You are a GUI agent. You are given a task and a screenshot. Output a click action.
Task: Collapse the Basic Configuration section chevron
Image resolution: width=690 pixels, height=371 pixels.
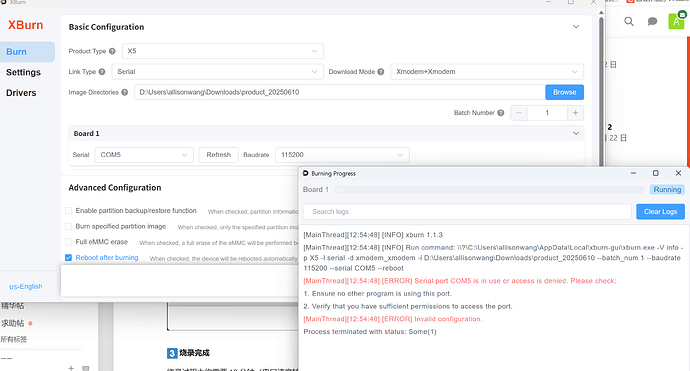pyautogui.click(x=576, y=27)
